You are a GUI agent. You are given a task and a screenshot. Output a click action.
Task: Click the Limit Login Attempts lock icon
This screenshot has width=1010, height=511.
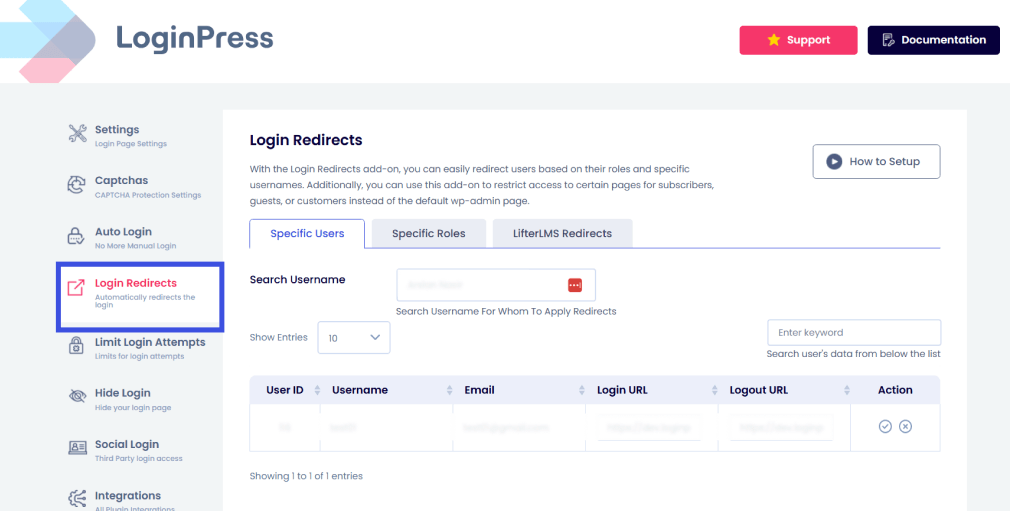[x=77, y=346]
